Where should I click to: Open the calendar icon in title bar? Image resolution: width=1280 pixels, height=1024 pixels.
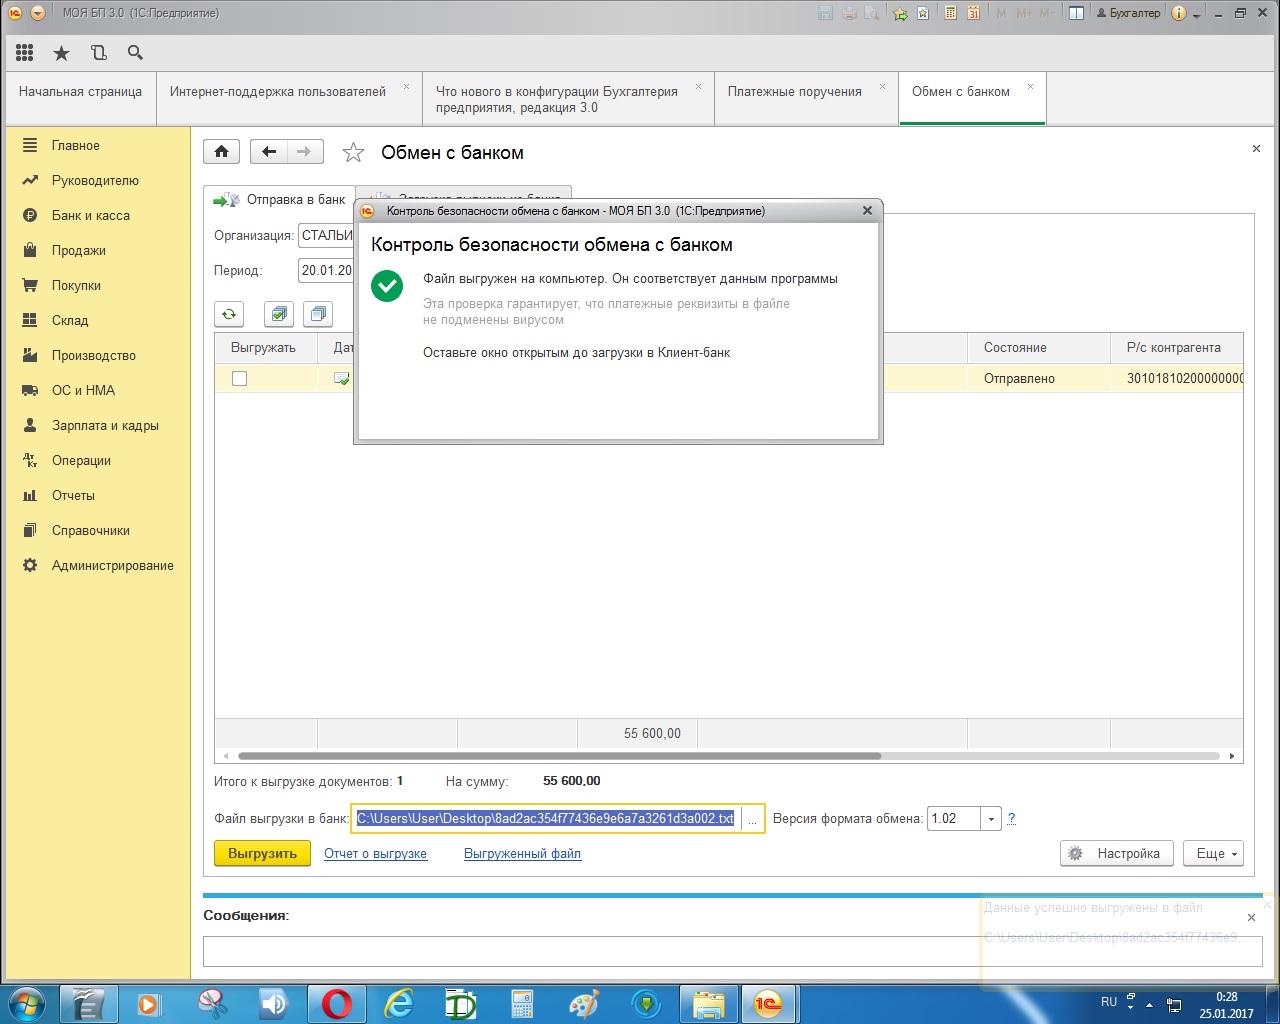tap(973, 13)
